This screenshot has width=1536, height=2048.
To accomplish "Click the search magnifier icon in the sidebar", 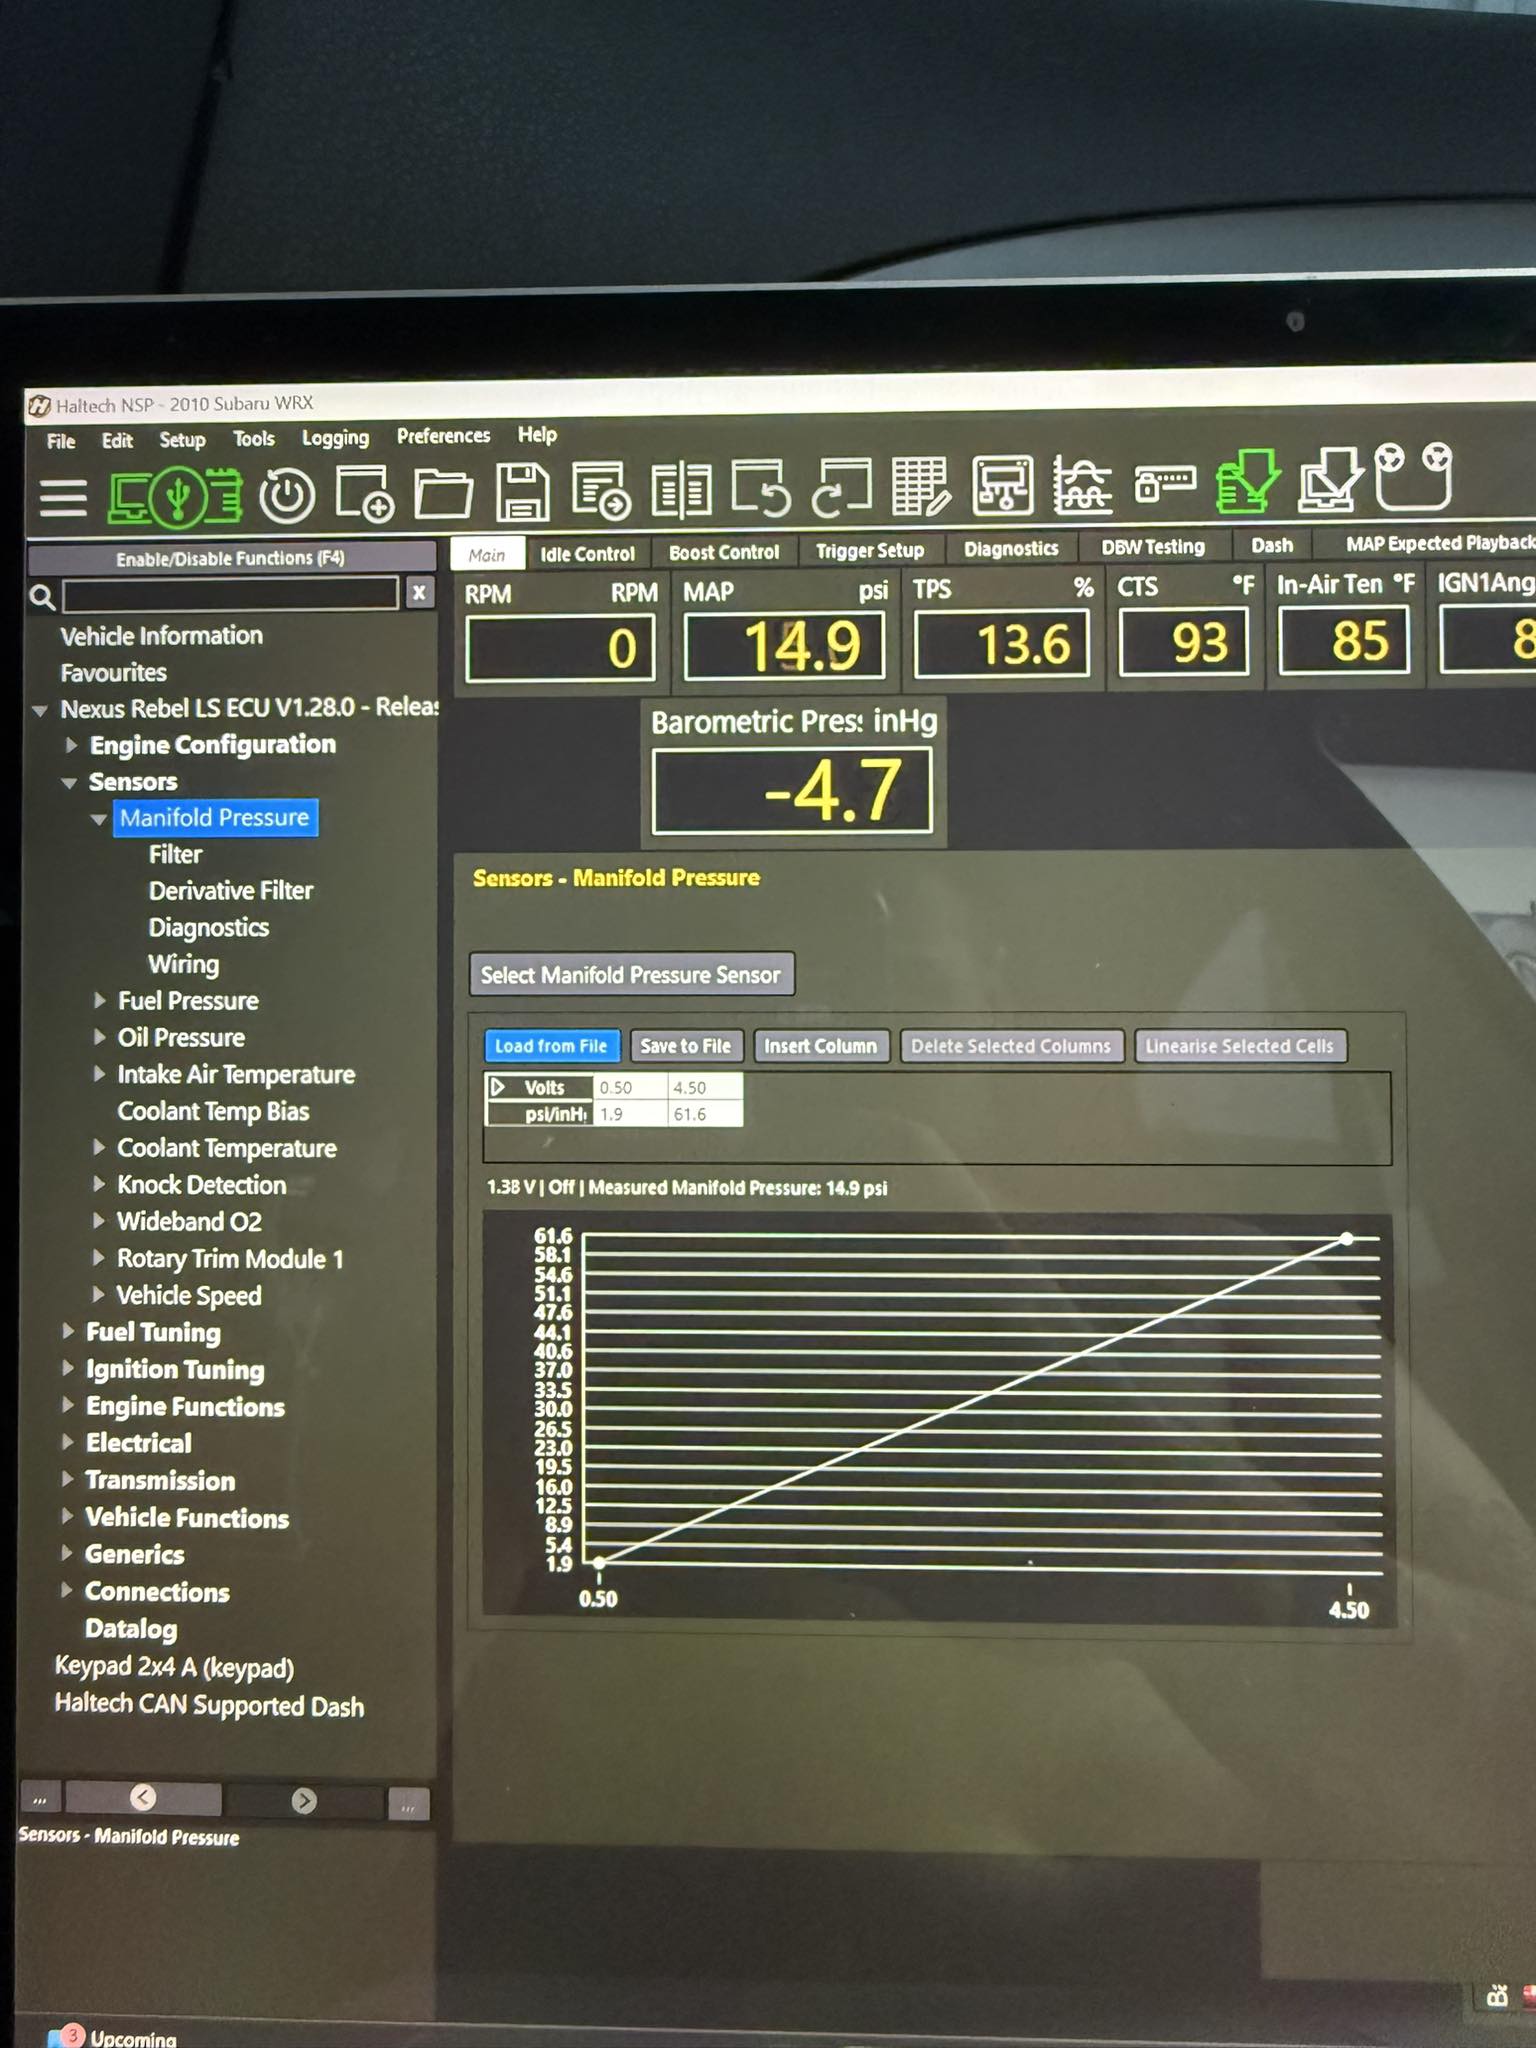I will (x=42, y=597).
